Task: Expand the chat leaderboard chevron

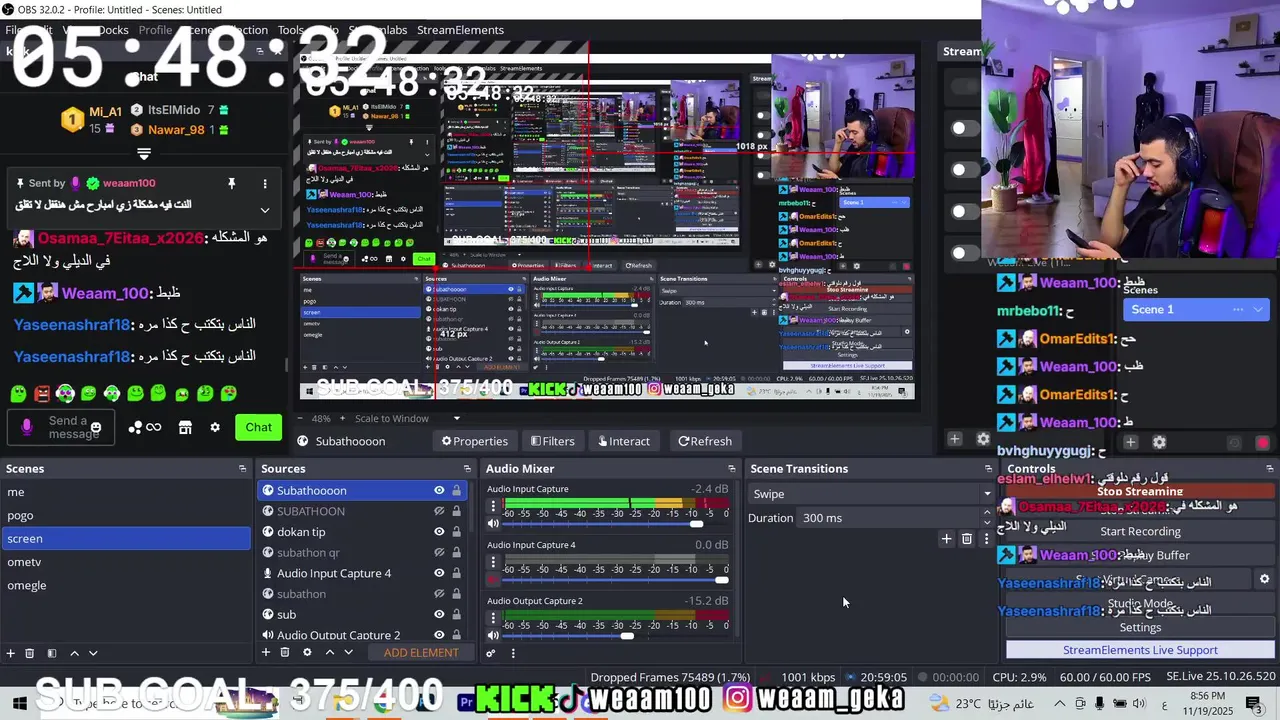Action: pos(144,154)
